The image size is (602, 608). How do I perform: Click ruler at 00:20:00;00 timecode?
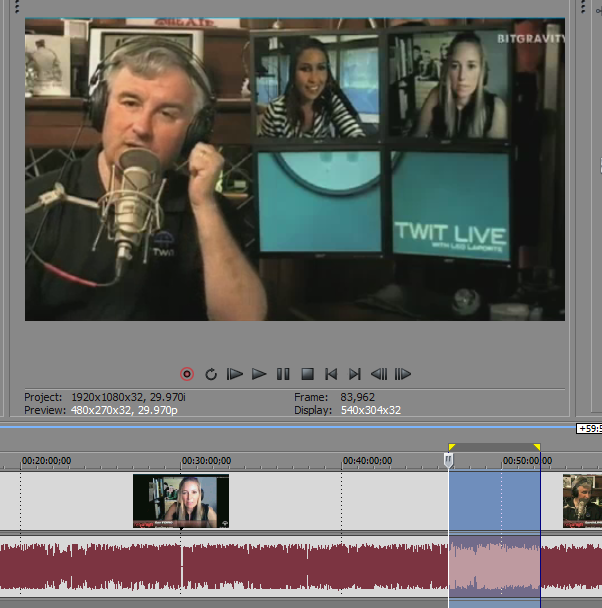(x=46, y=461)
